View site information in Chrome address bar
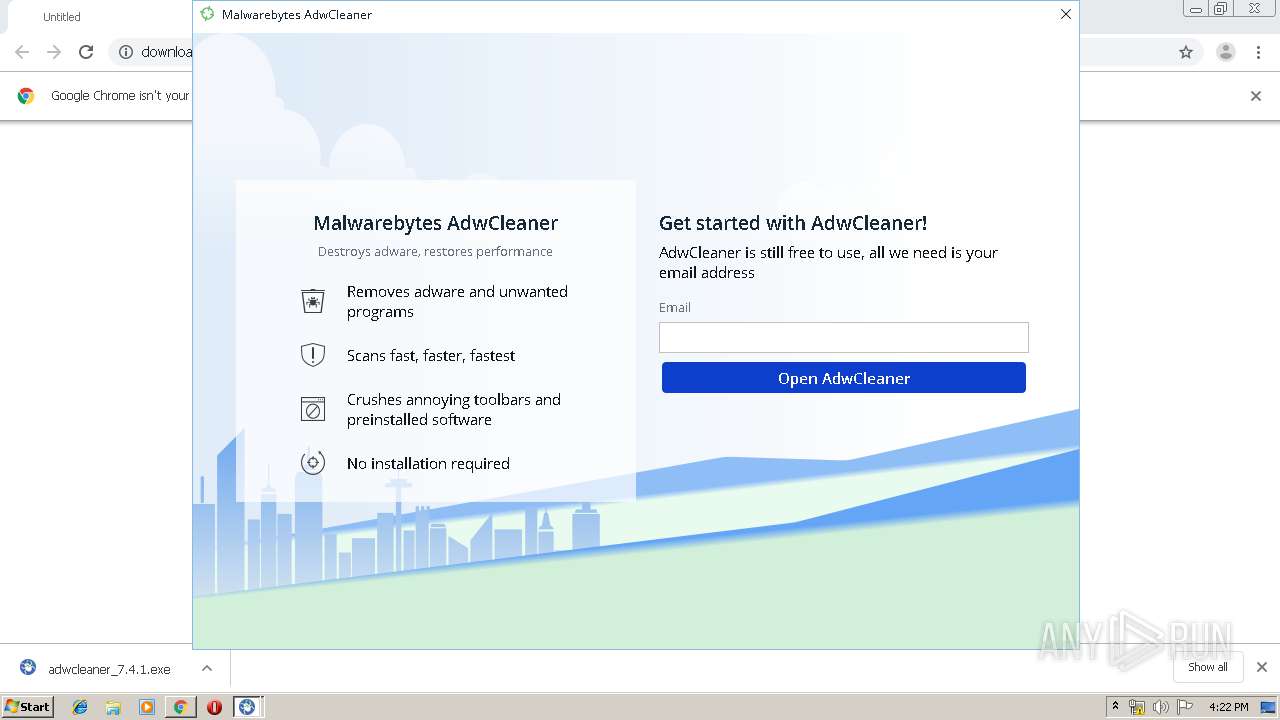1280x720 pixels. coord(126,52)
